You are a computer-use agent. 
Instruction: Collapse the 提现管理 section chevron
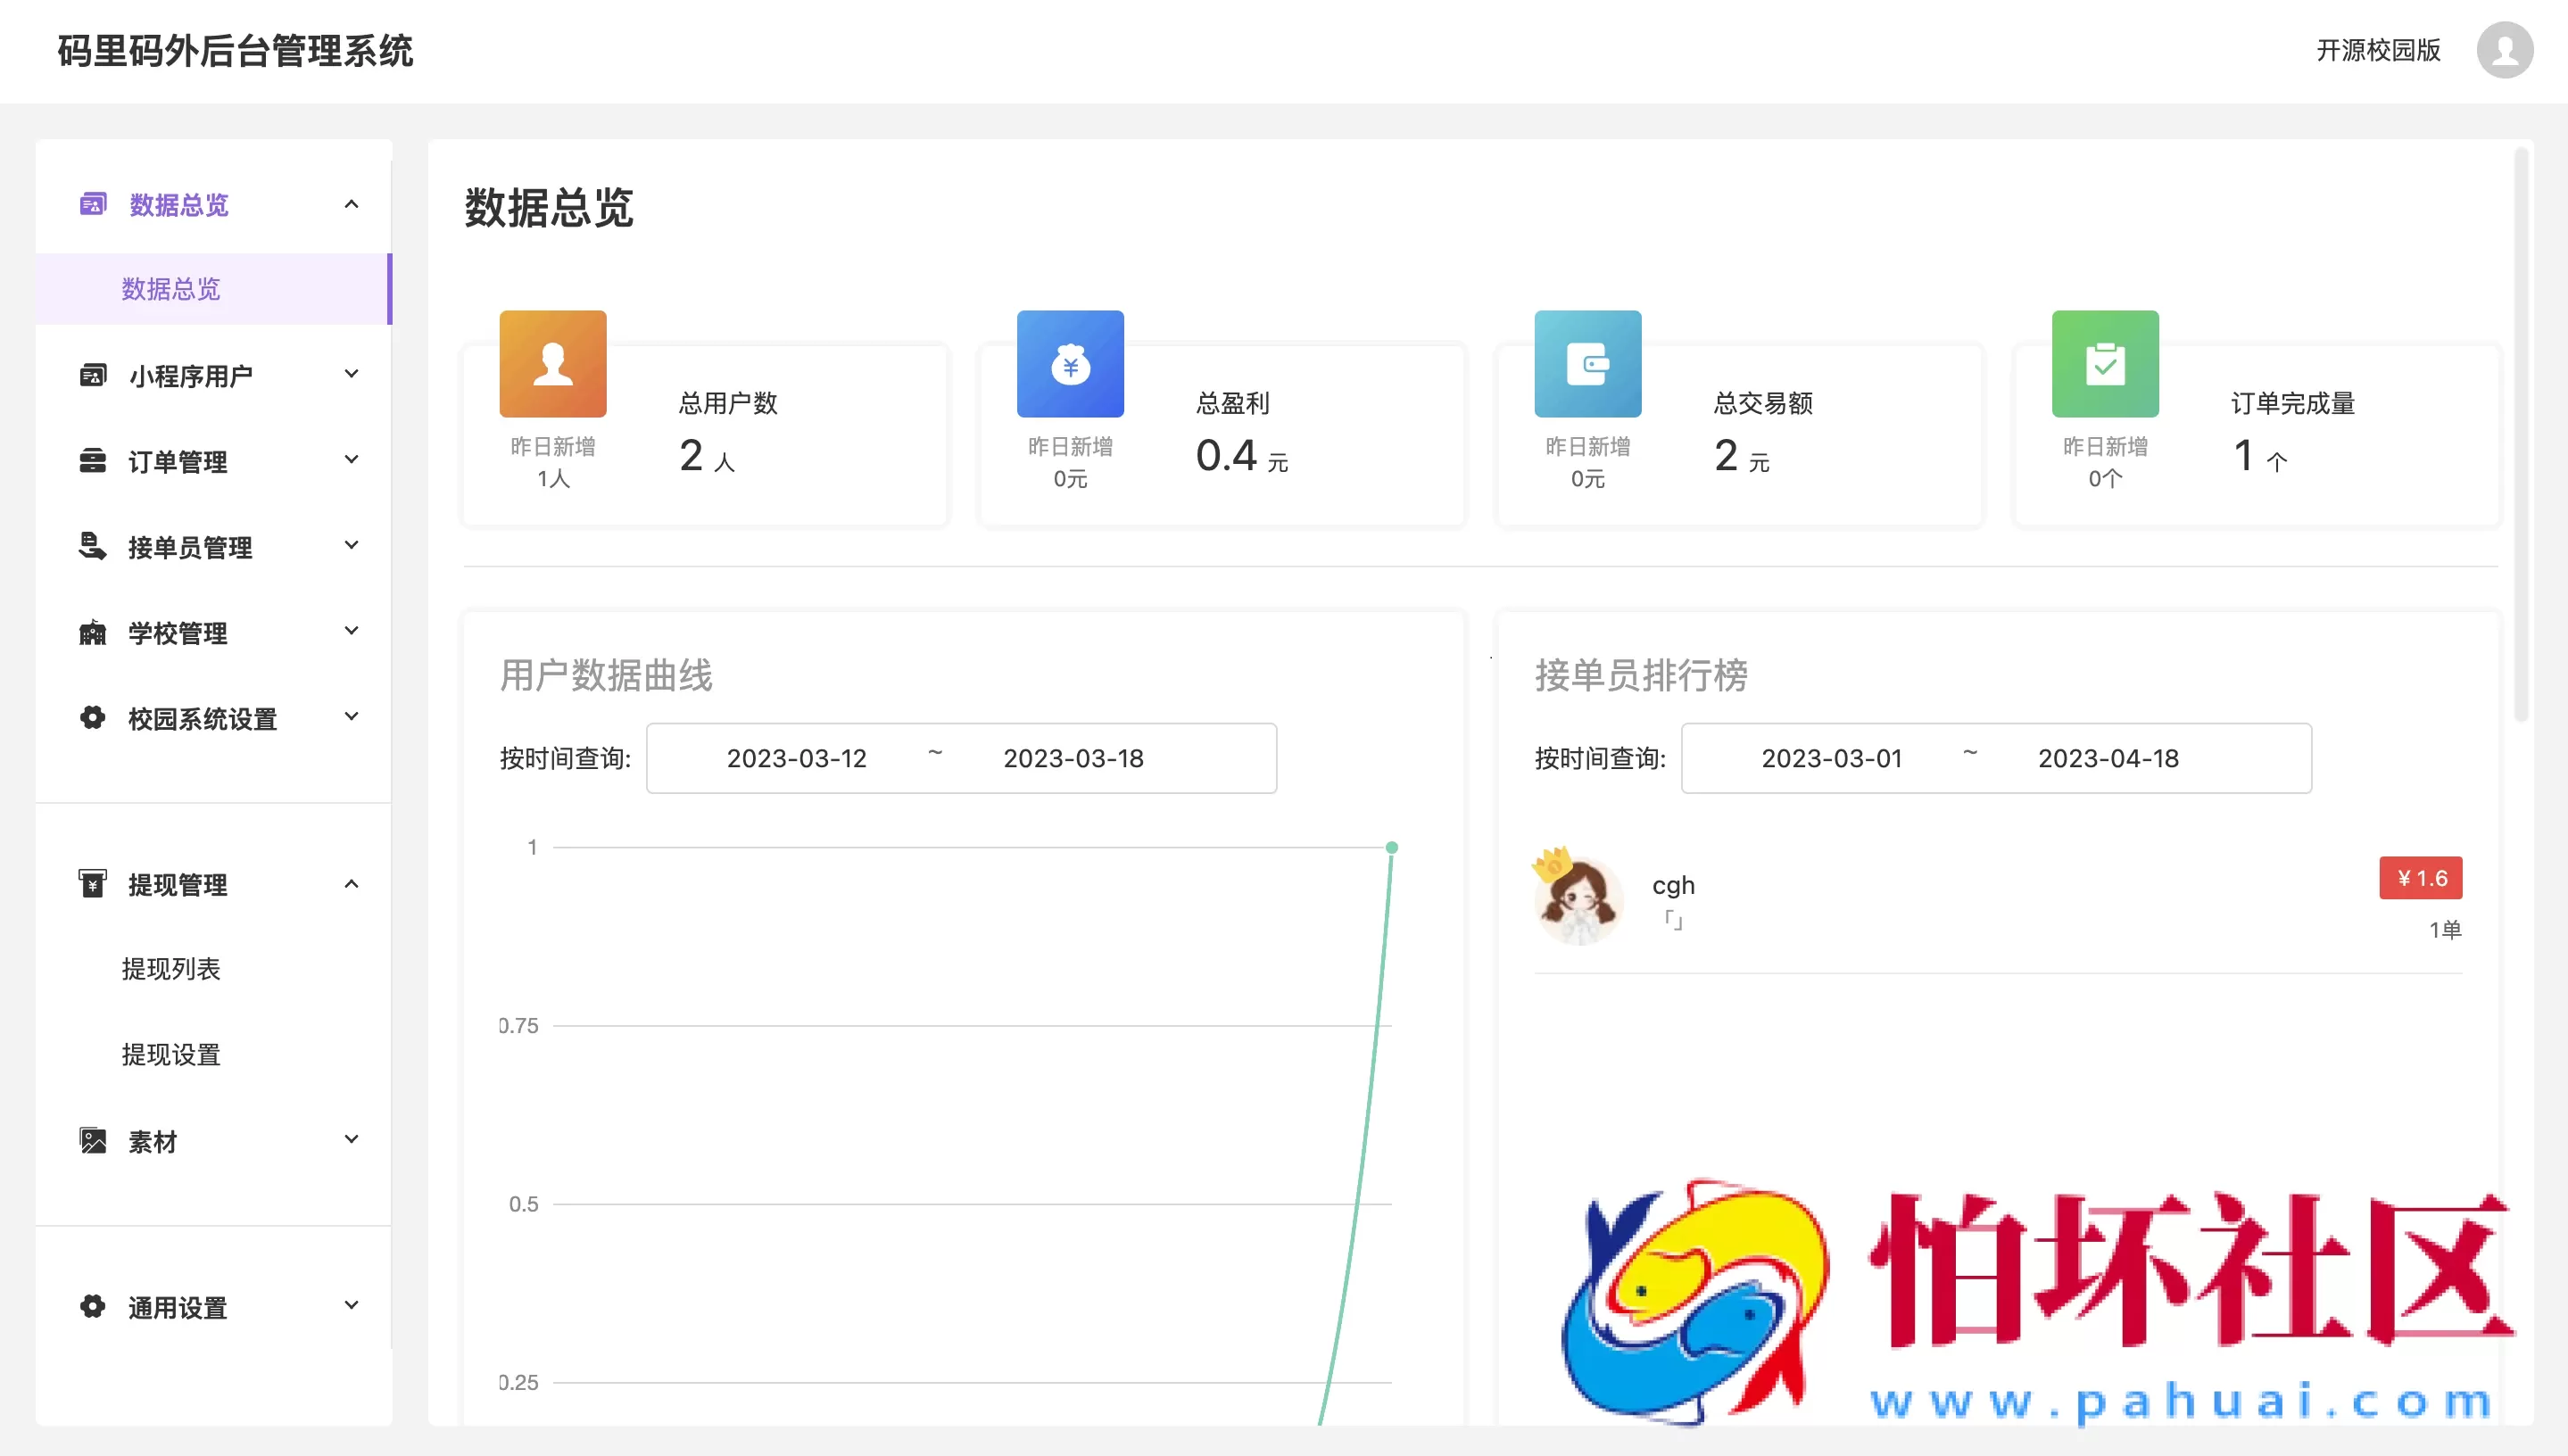[x=351, y=884]
